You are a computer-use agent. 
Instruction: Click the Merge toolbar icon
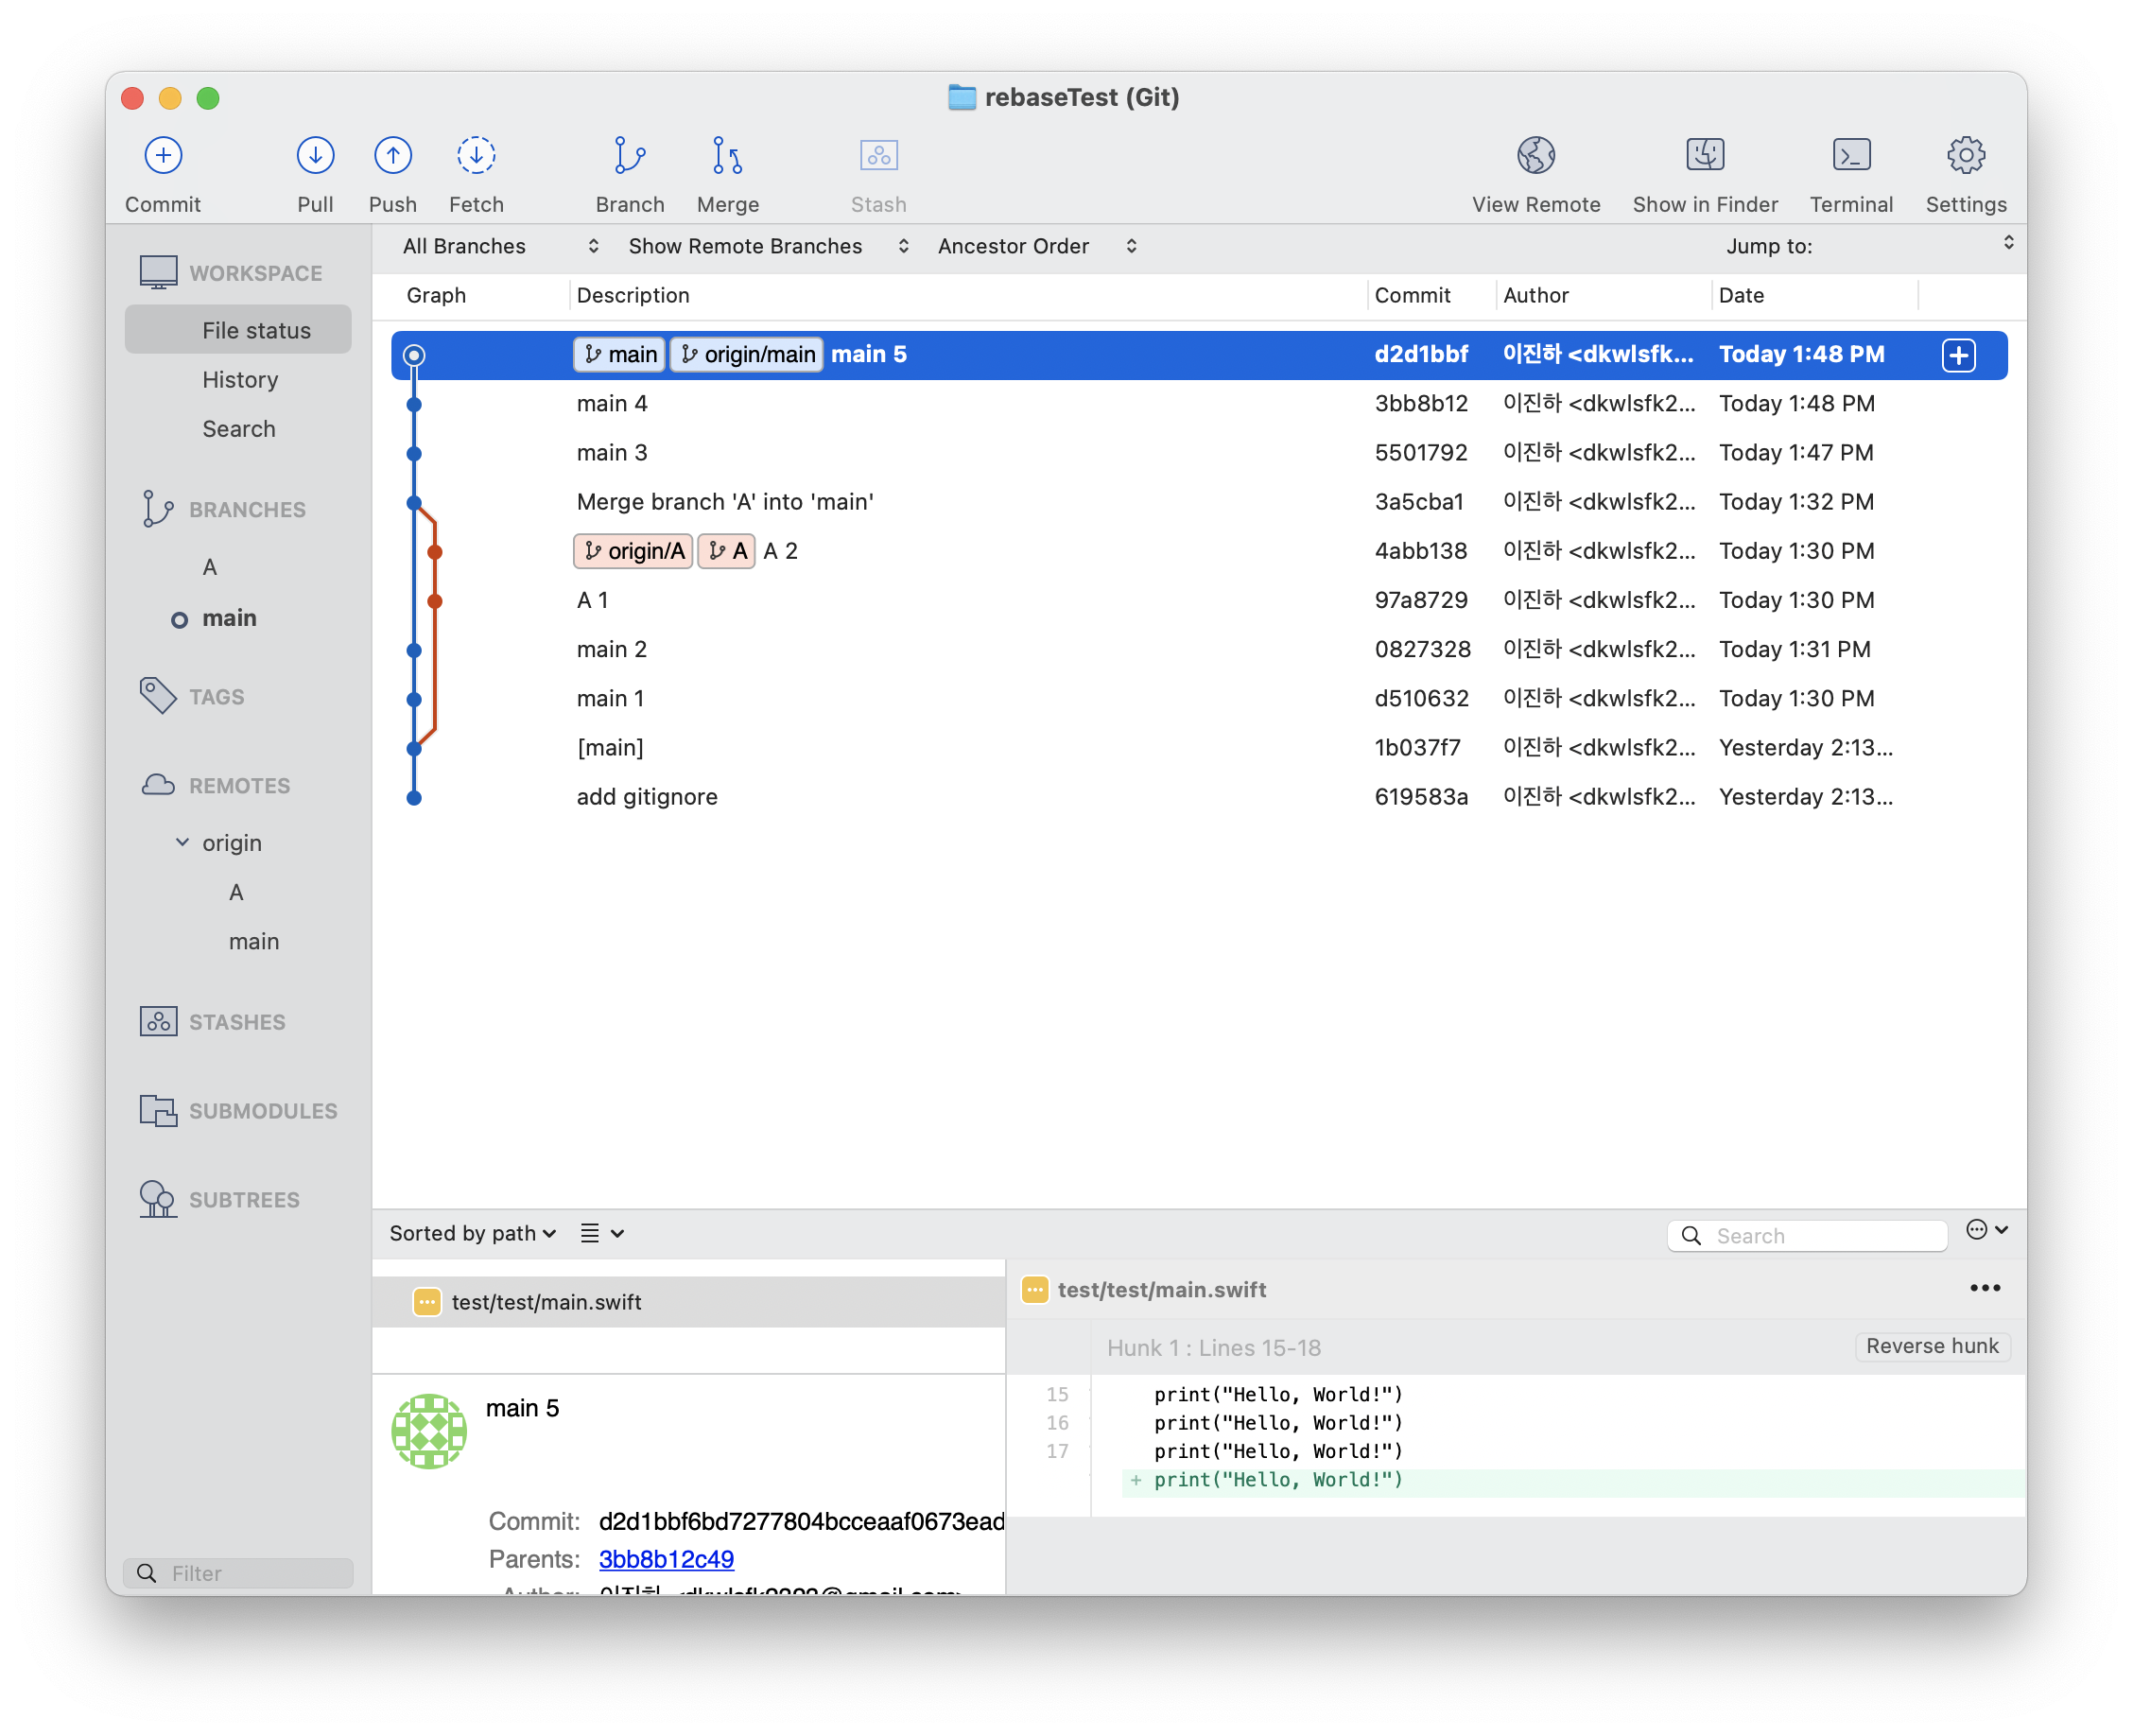[x=727, y=156]
